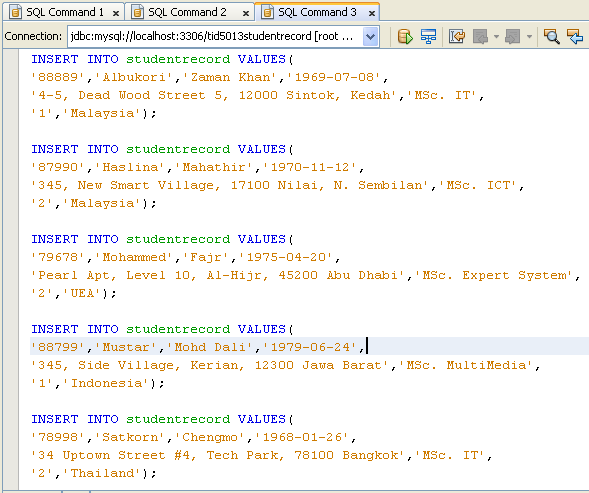
Task: Click the New Smart Village address string
Action: pos(230,185)
